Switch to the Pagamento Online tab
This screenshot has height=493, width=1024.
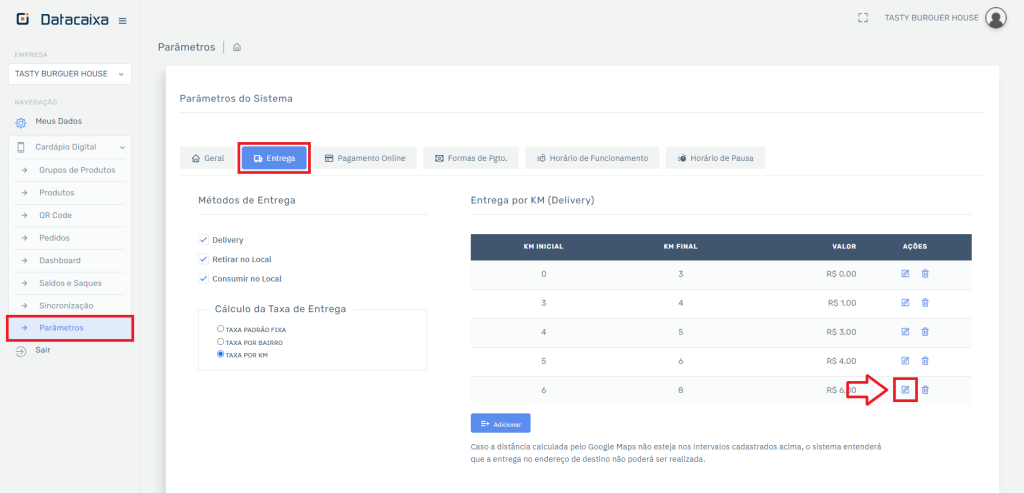365,158
